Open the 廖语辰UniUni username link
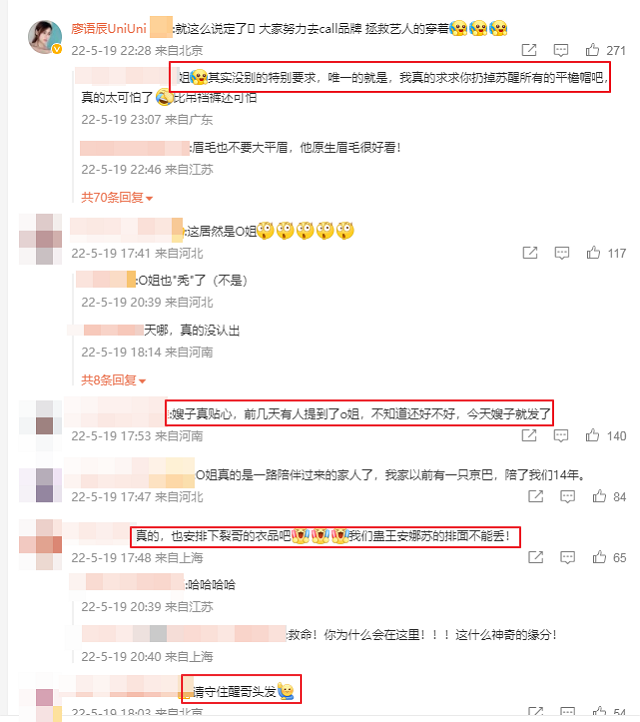Screen dimensions: 640x722 coord(109,29)
